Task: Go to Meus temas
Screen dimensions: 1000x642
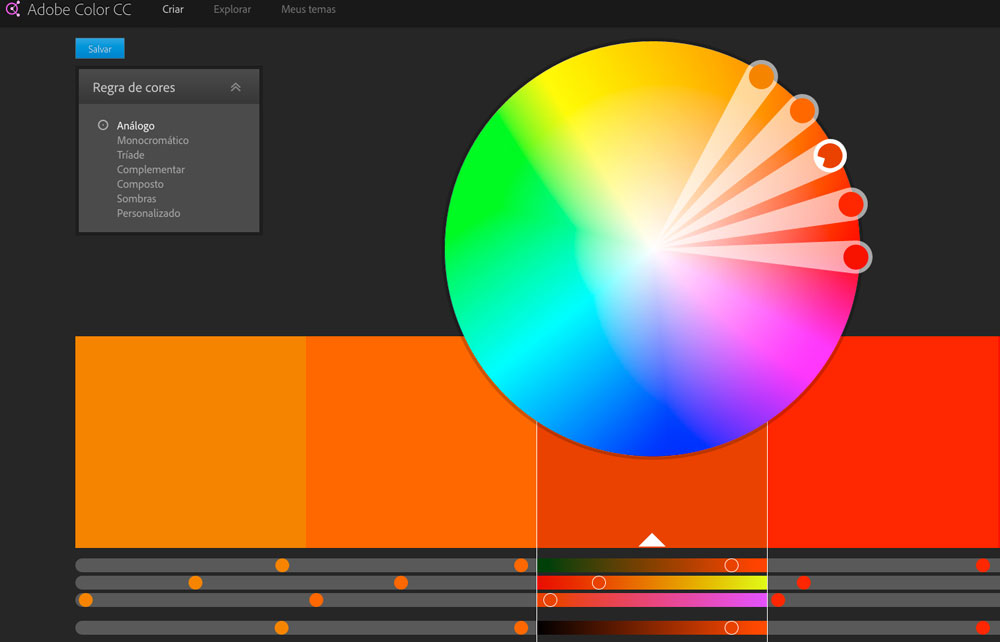Action: click(x=308, y=10)
